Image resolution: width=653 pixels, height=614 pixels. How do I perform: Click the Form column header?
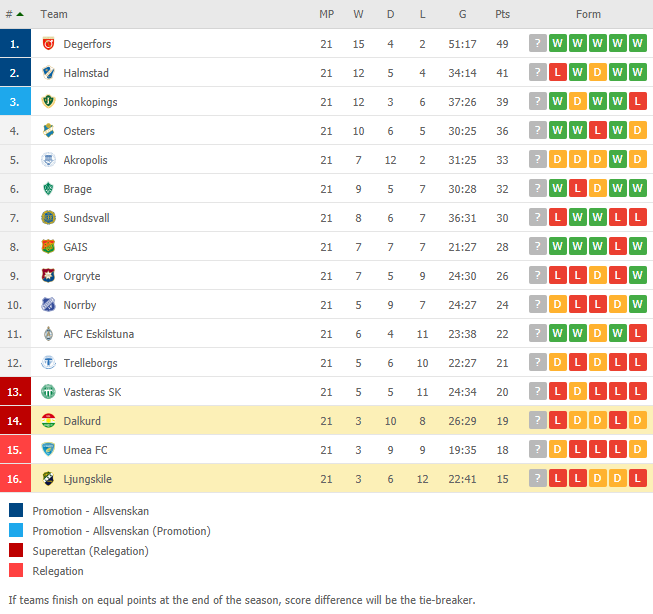[588, 14]
